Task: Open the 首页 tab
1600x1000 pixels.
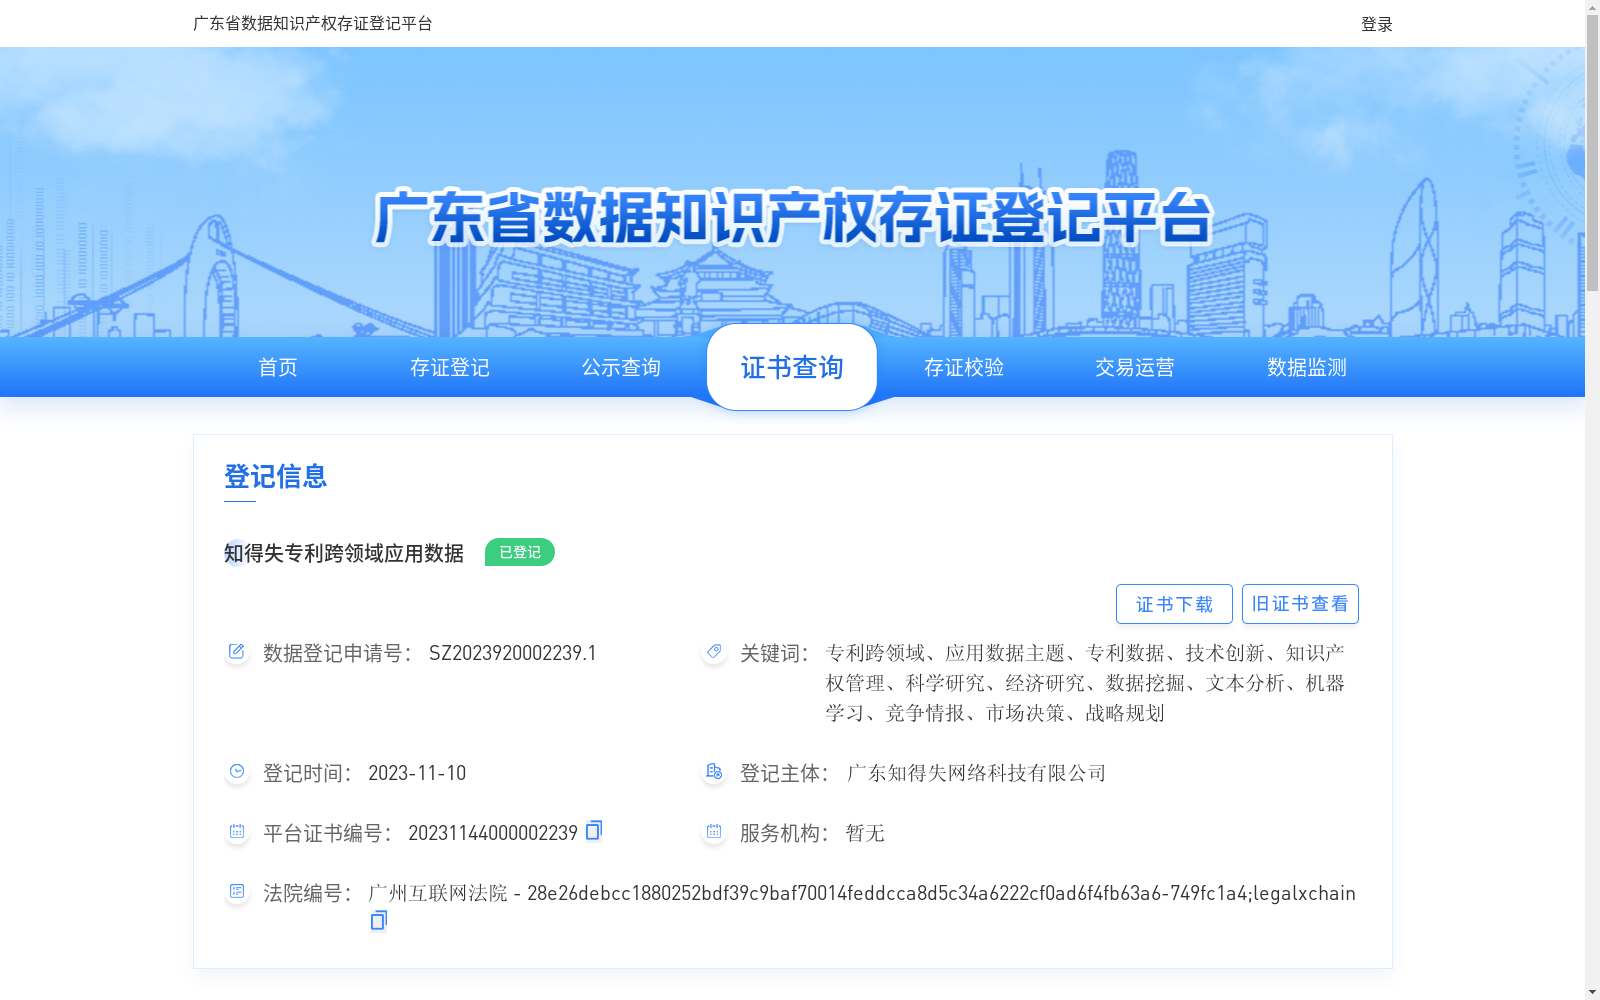Action: tap(278, 367)
